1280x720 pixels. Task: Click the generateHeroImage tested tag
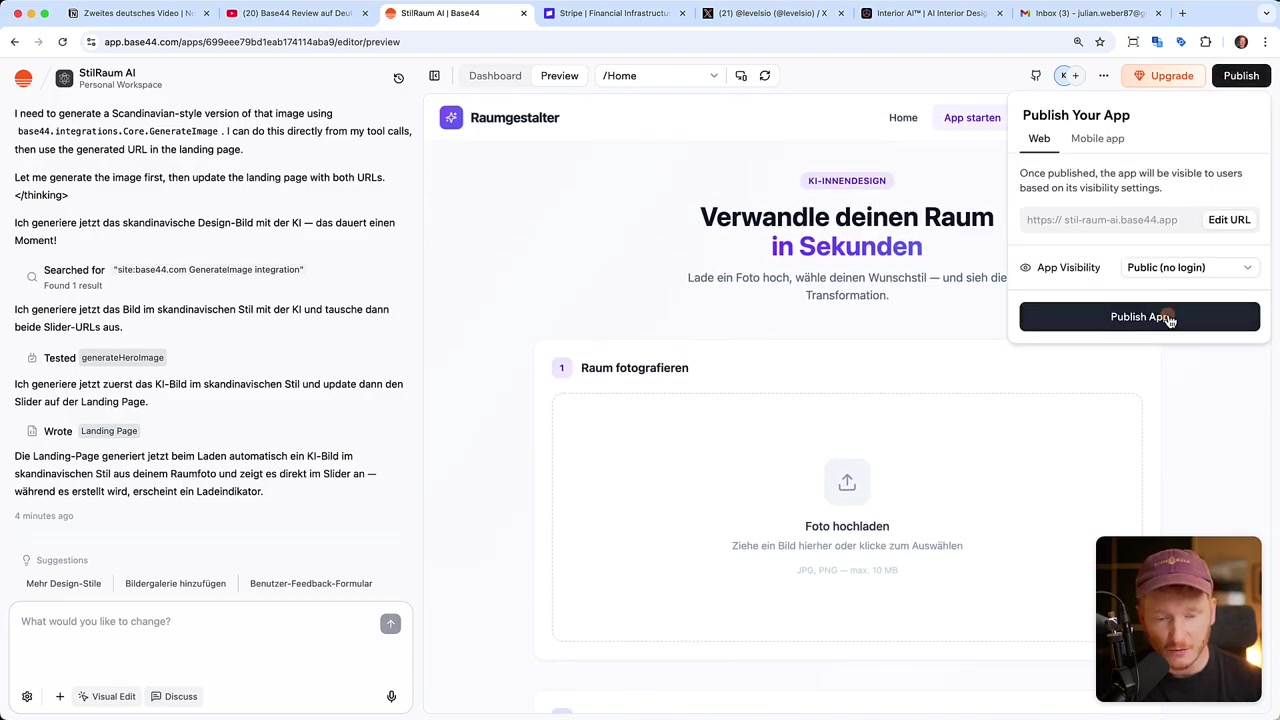coord(122,358)
